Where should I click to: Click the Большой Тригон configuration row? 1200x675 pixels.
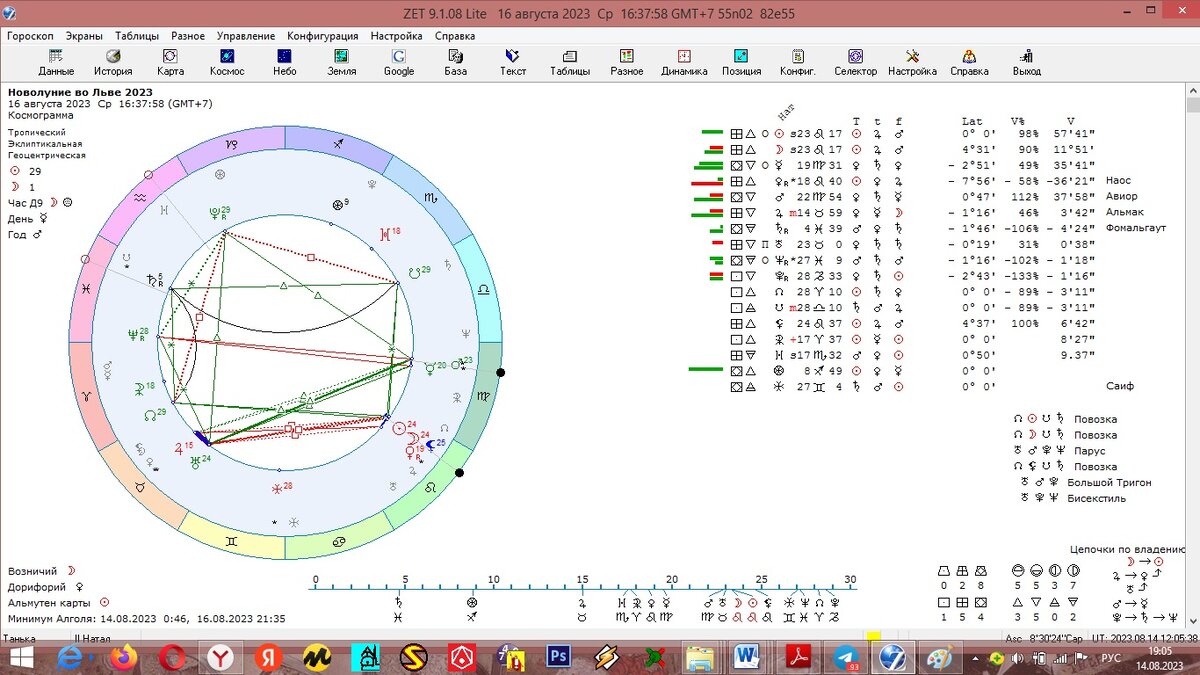pos(1109,483)
